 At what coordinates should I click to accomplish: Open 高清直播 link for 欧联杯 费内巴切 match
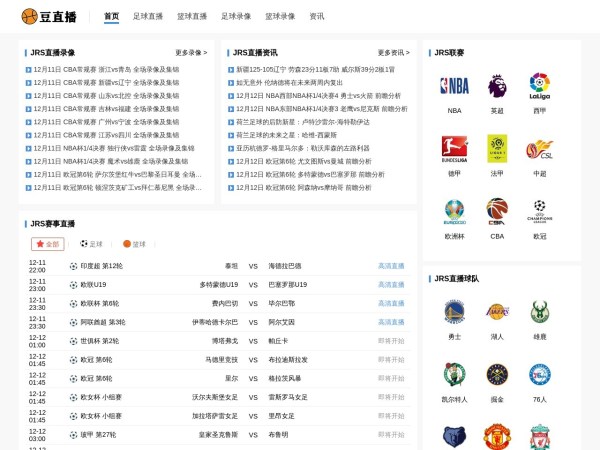tap(391, 303)
